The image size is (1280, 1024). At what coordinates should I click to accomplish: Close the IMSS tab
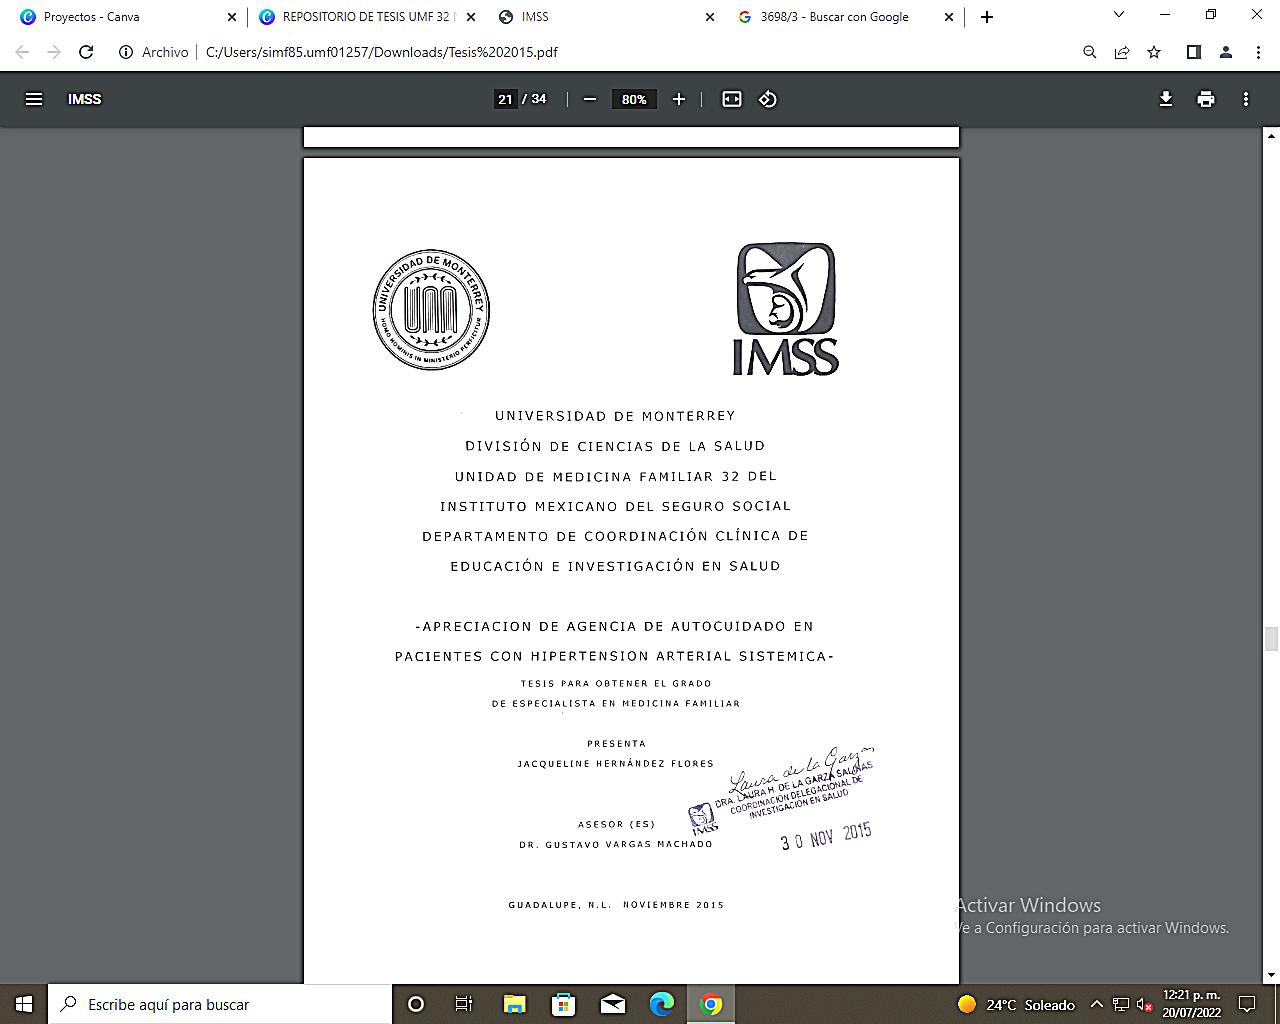click(710, 17)
